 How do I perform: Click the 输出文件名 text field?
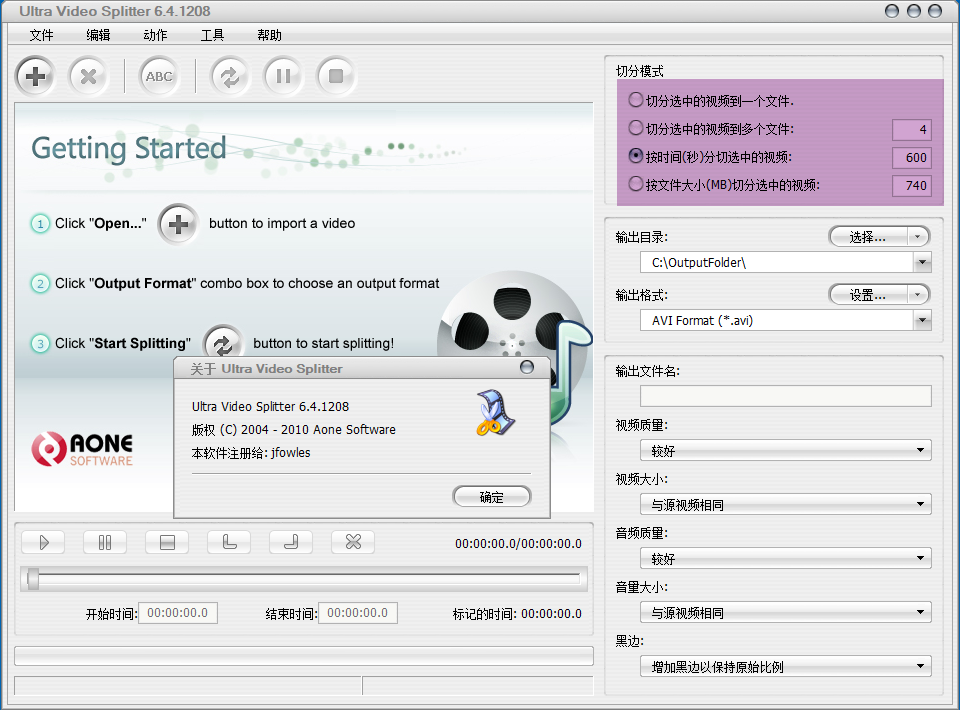786,395
